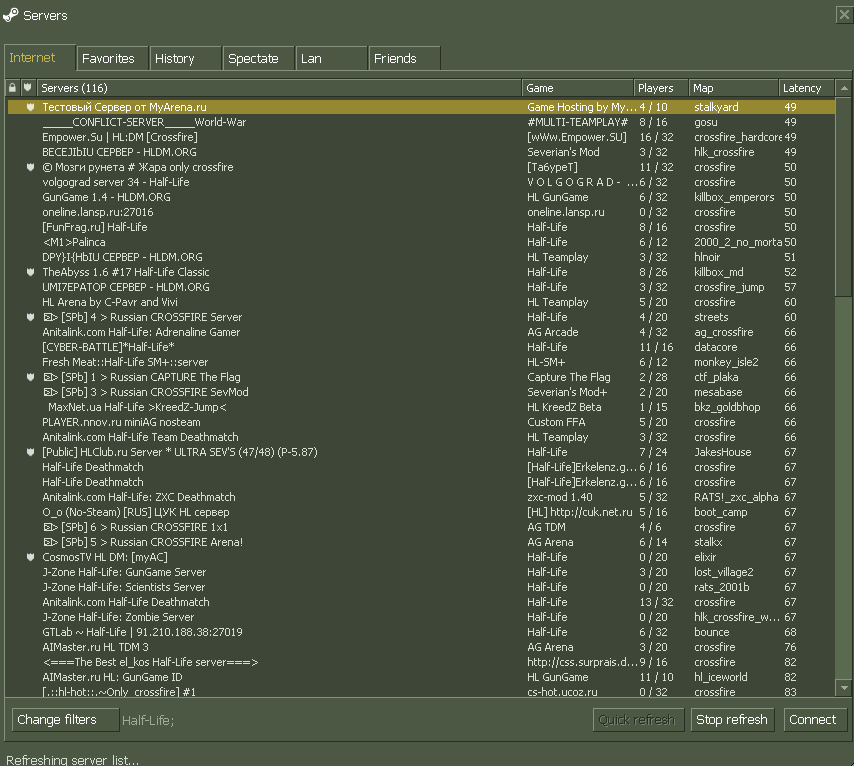Click the shield icon beside [Public] HLClub.ru Server
Image resolution: width=854 pixels, height=769 pixels.
pyautogui.click(x=30, y=452)
